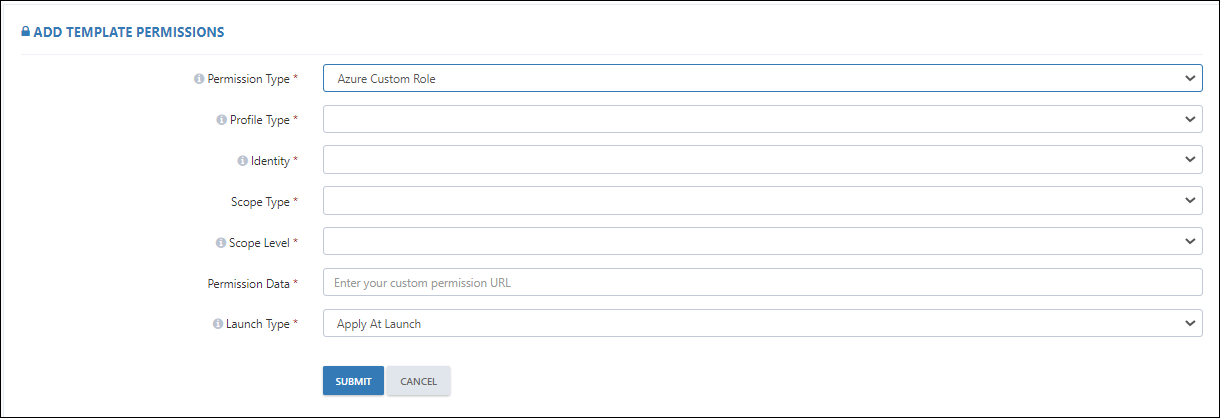The width and height of the screenshot is (1220, 418).
Task: Click the Launch Type chevron arrow
Action: coord(1190,323)
